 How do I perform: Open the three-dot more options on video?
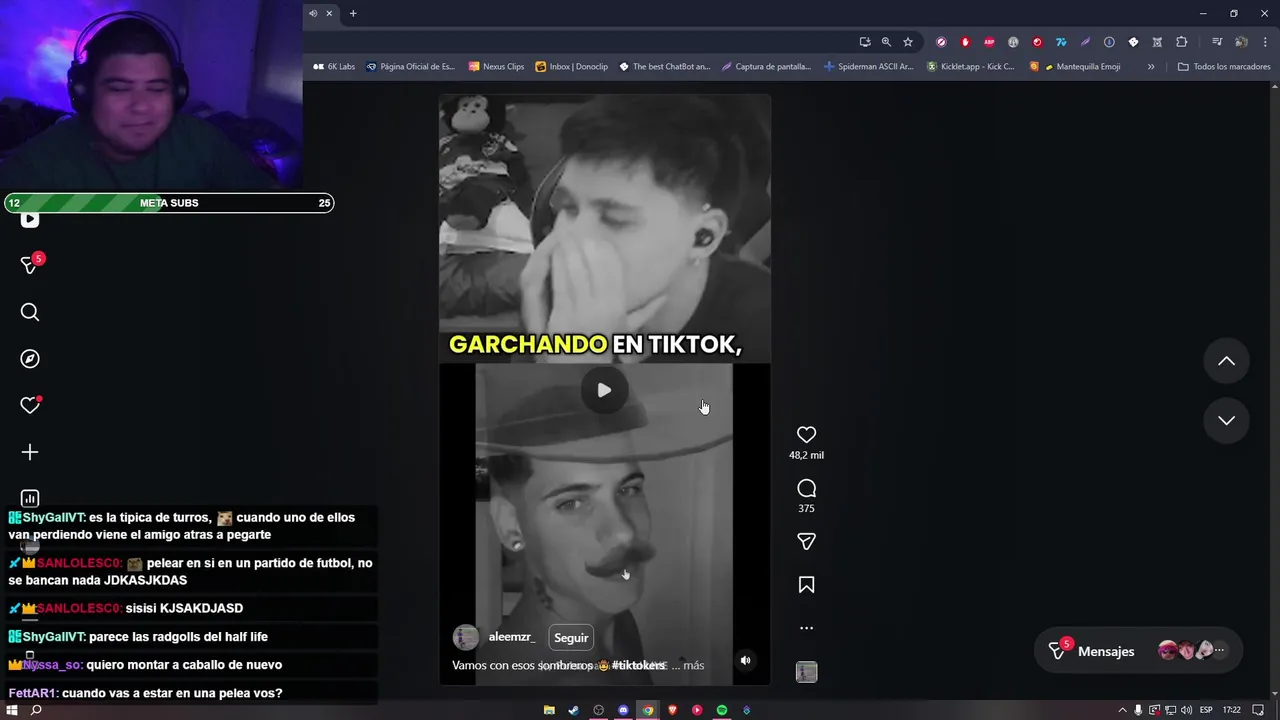tap(806, 628)
